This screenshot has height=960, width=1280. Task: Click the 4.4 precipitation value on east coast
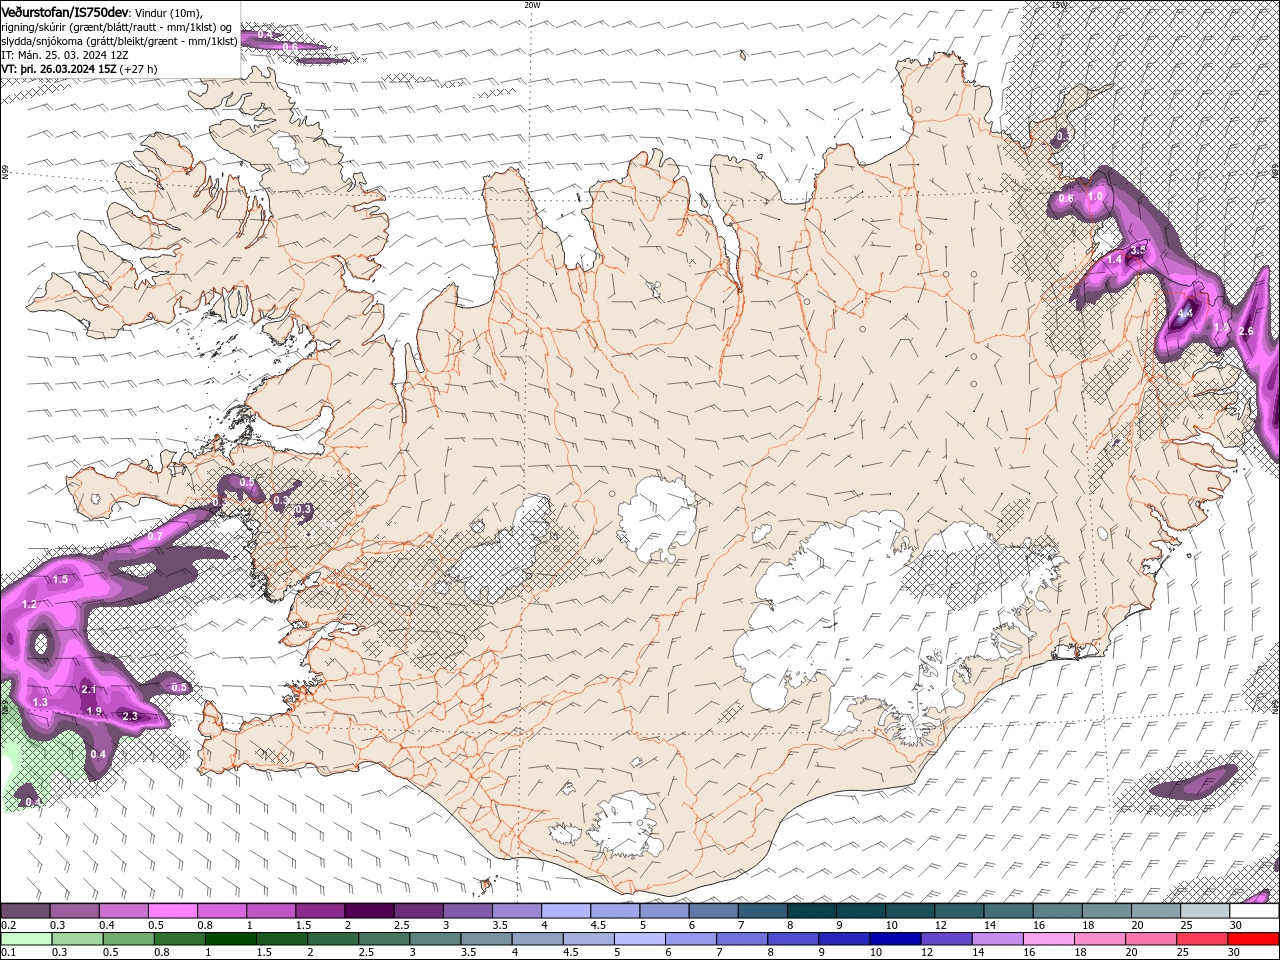pyautogui.click(x=1185, y=314)
